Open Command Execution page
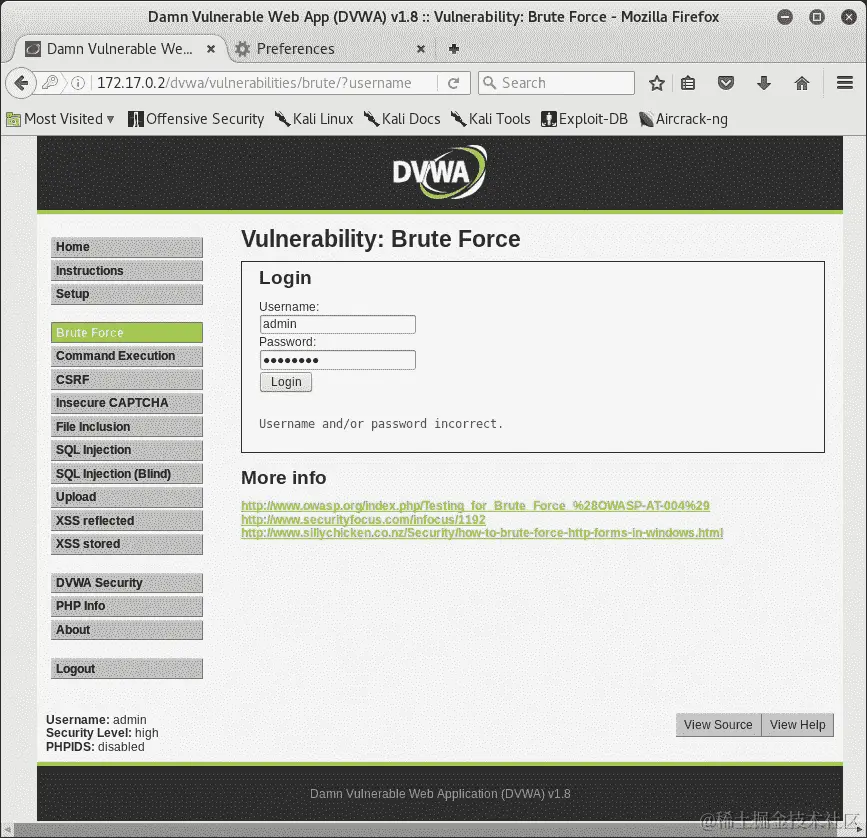This screenshot has height=838, width=867. tap(127, 356)
